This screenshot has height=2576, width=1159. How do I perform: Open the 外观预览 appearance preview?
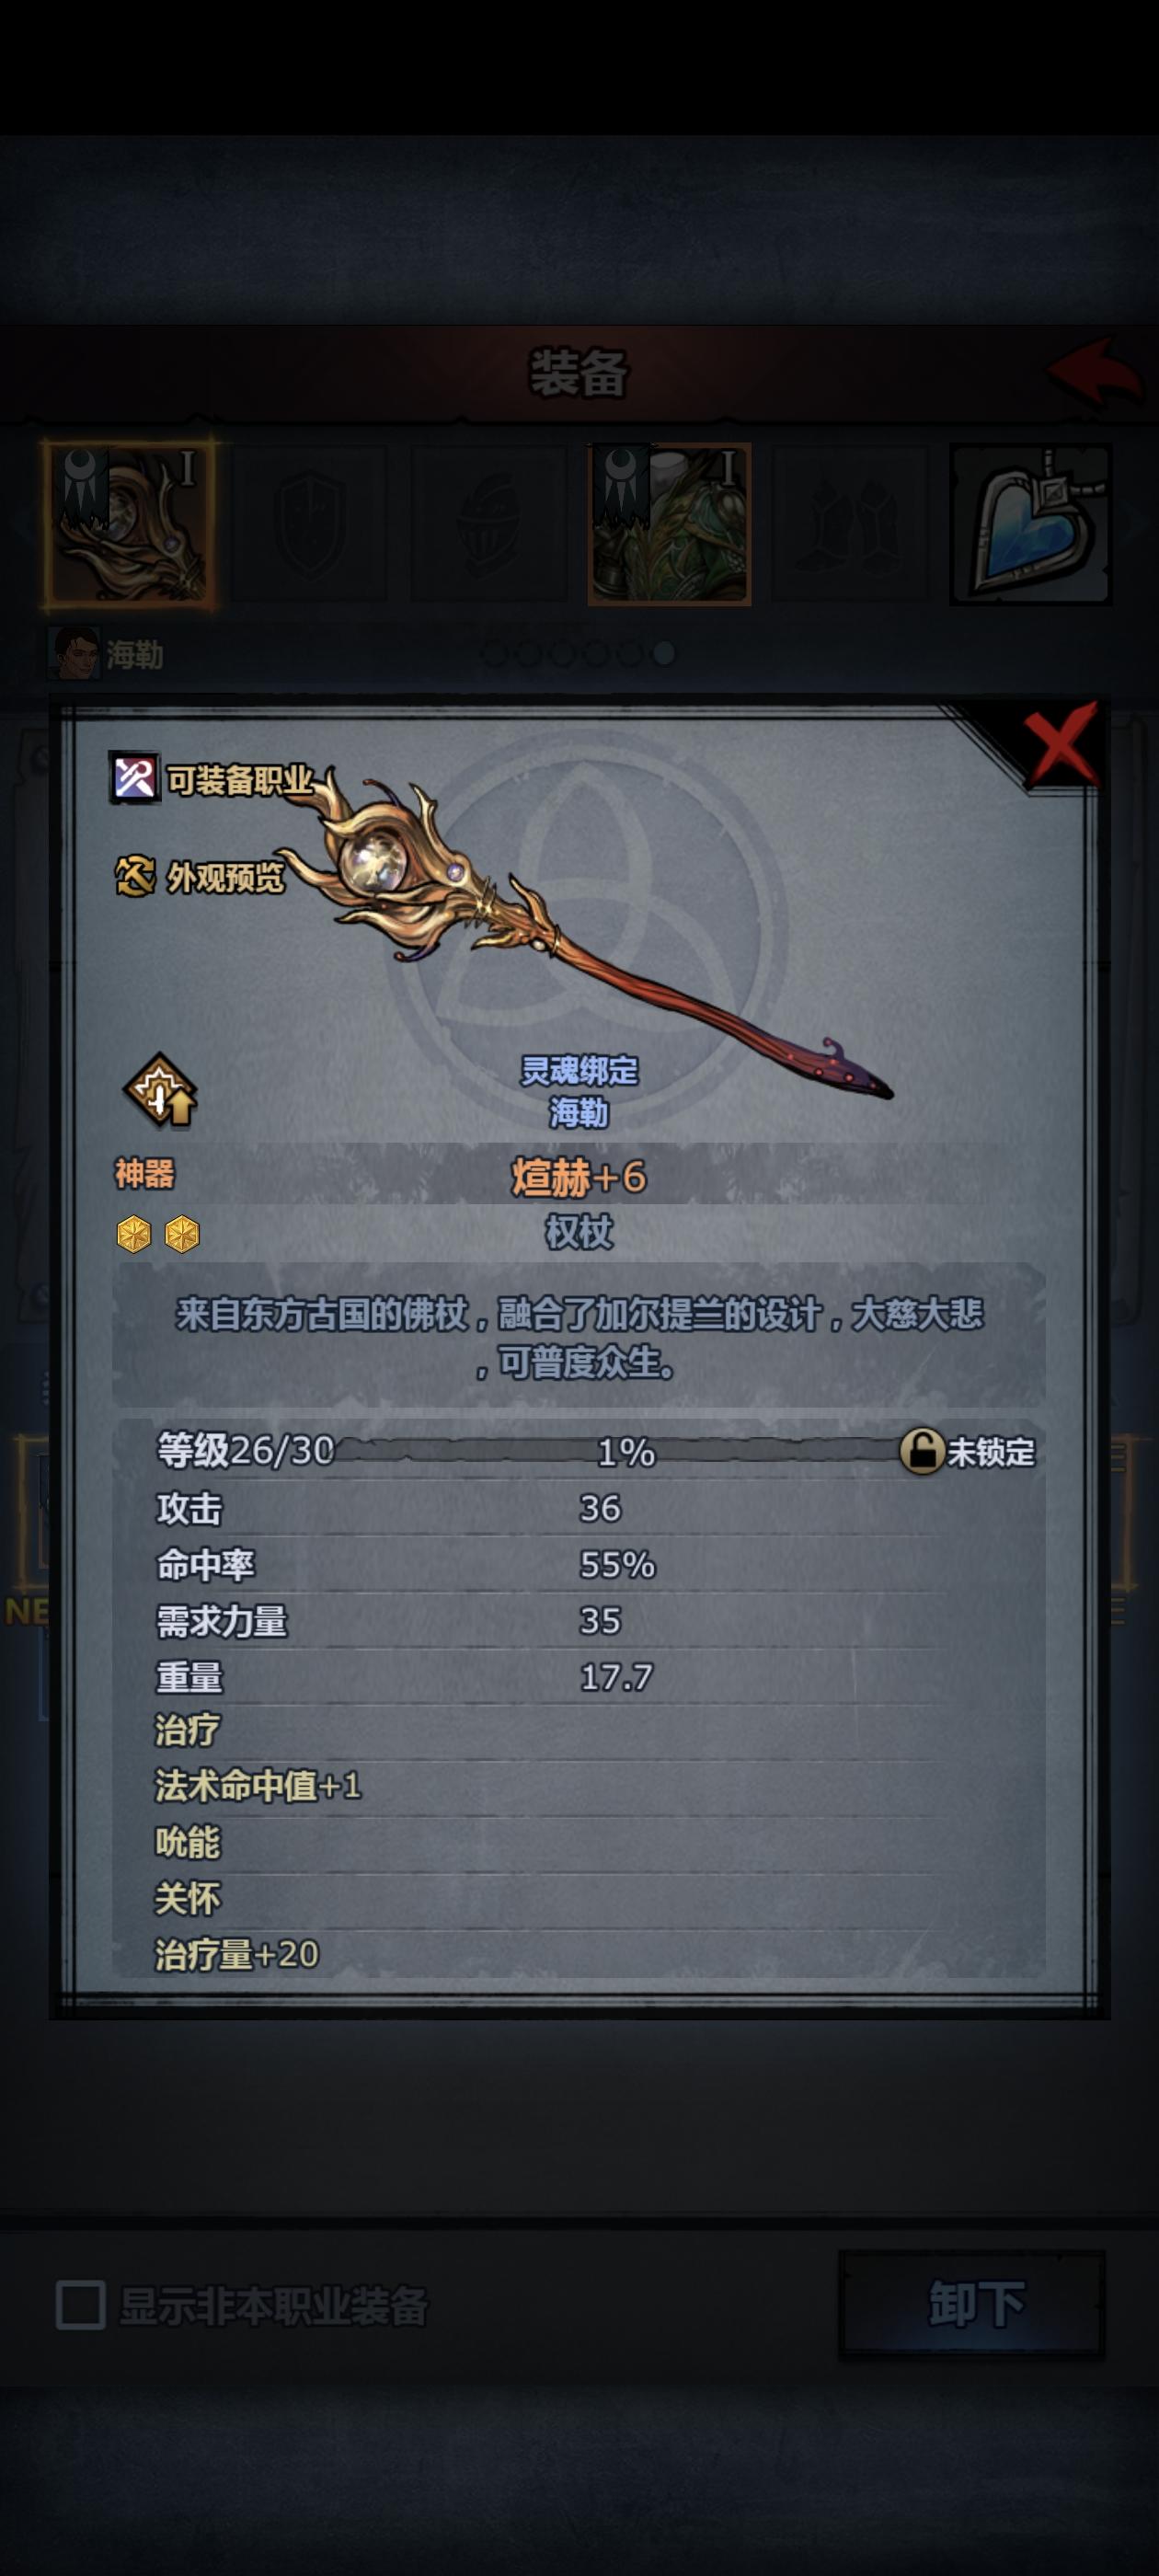200,877
